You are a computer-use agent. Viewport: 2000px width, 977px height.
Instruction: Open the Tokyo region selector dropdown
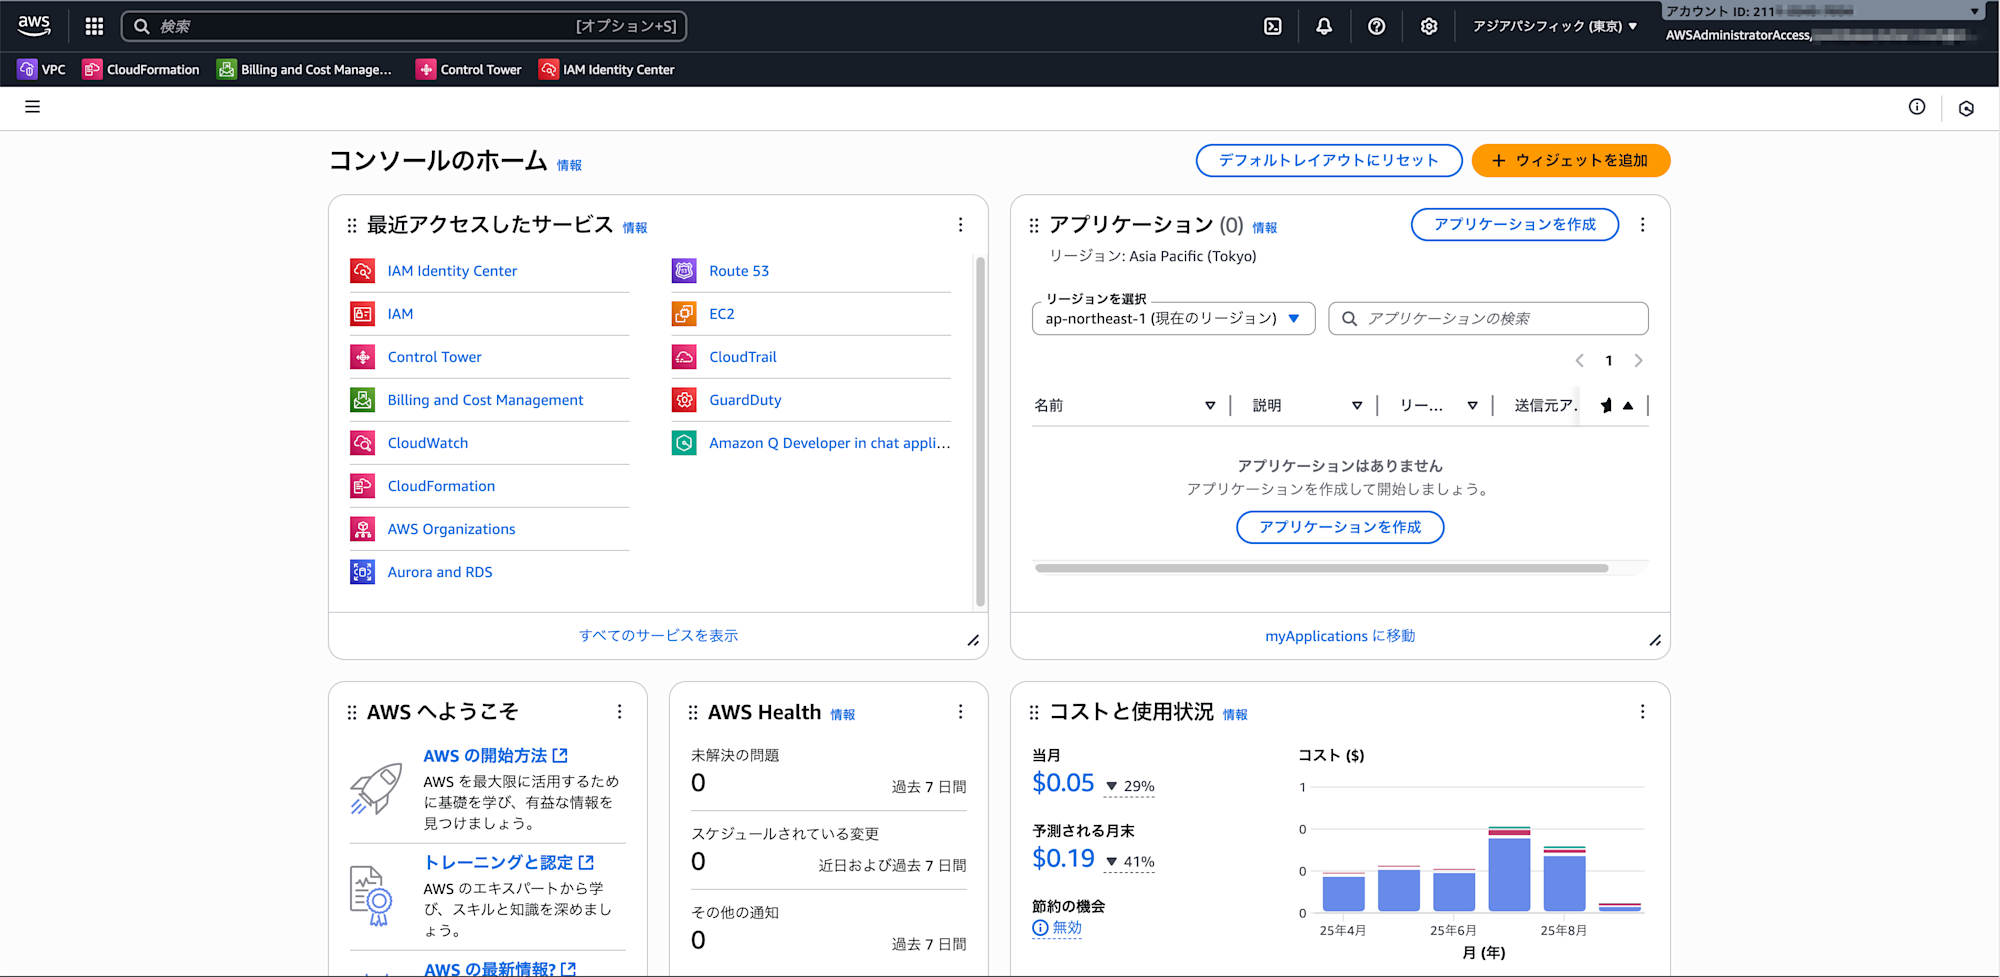click(x=1555, y=27)
